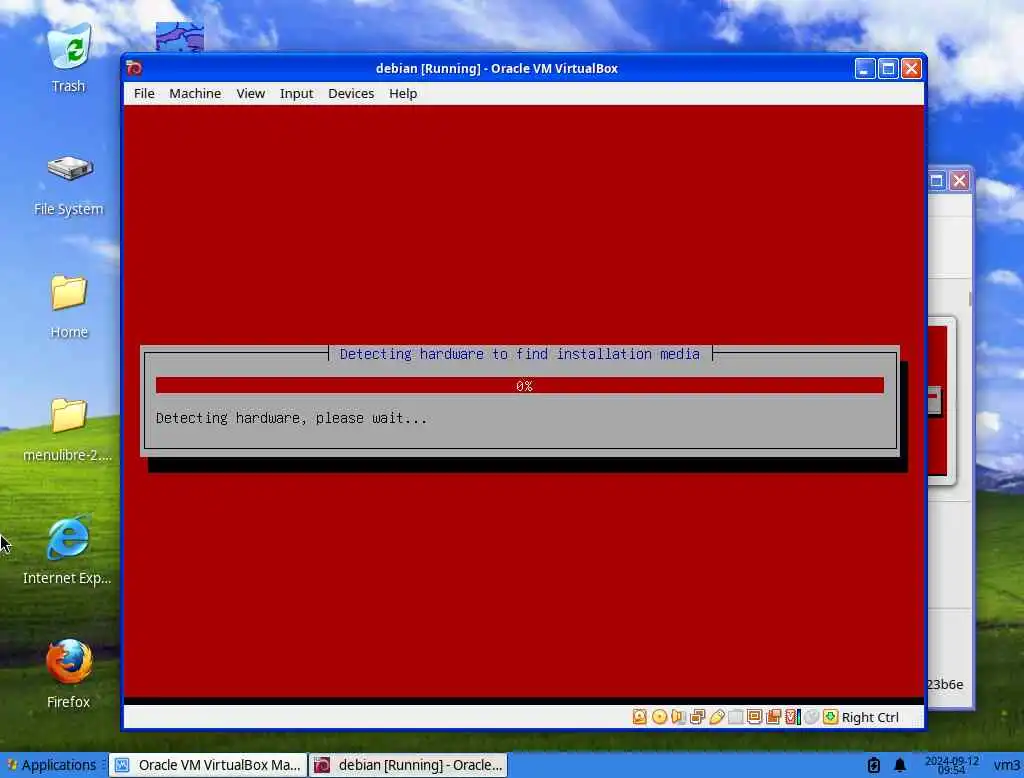Launch the Internet Explorer desktop icon
The width and height of the screenshot is (1024, 778).
point(67,550)
